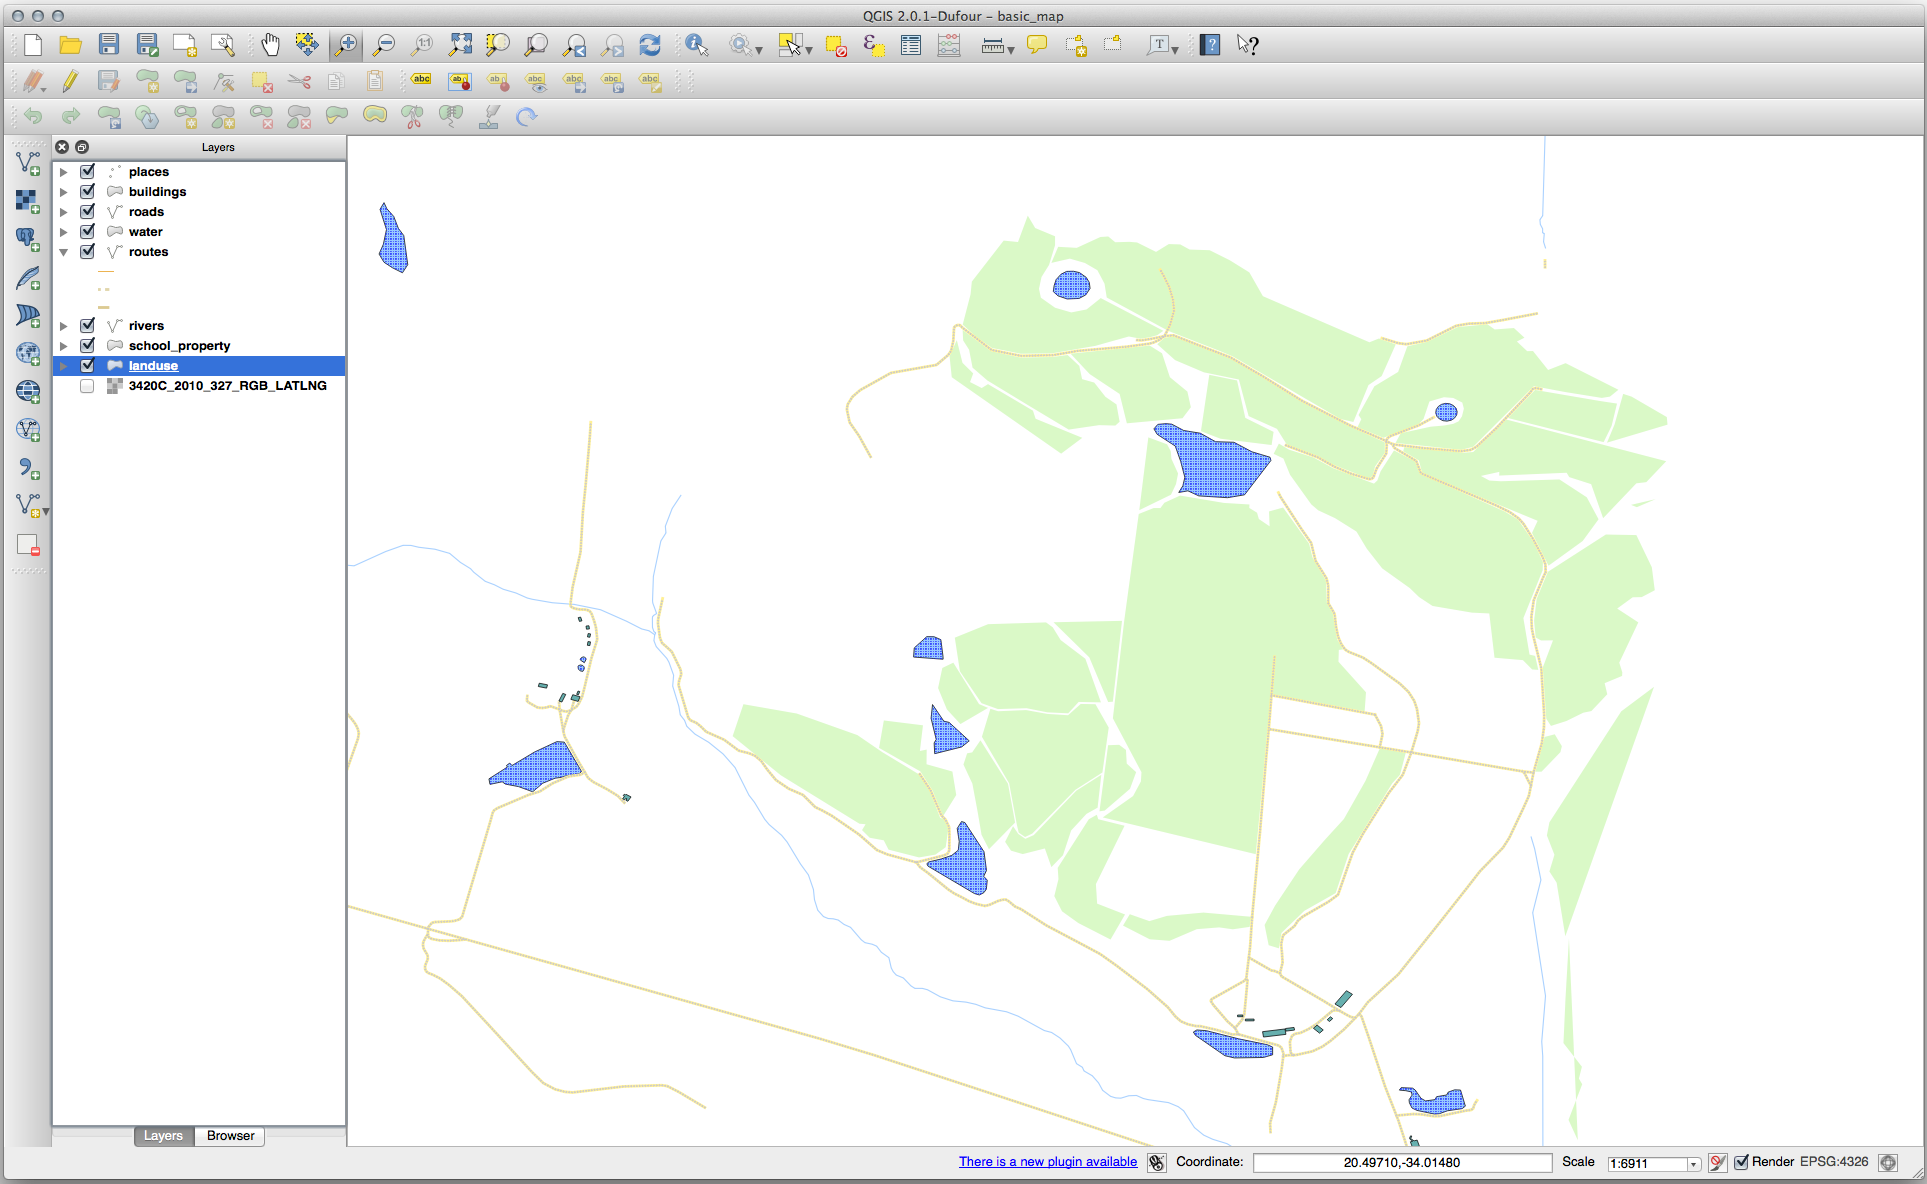The image size is (1927, 1184).
Task: Toggle the Render checkbox in status bar
Action: coord(1741,1162)
